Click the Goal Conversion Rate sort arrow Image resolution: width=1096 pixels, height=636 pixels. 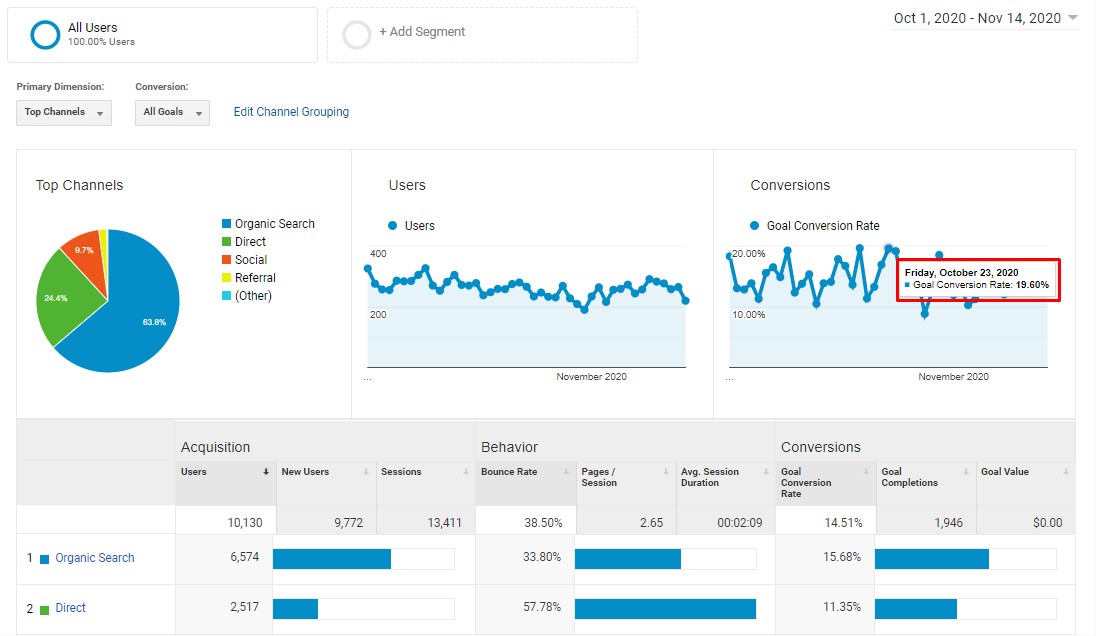click(x=864, y=471)
